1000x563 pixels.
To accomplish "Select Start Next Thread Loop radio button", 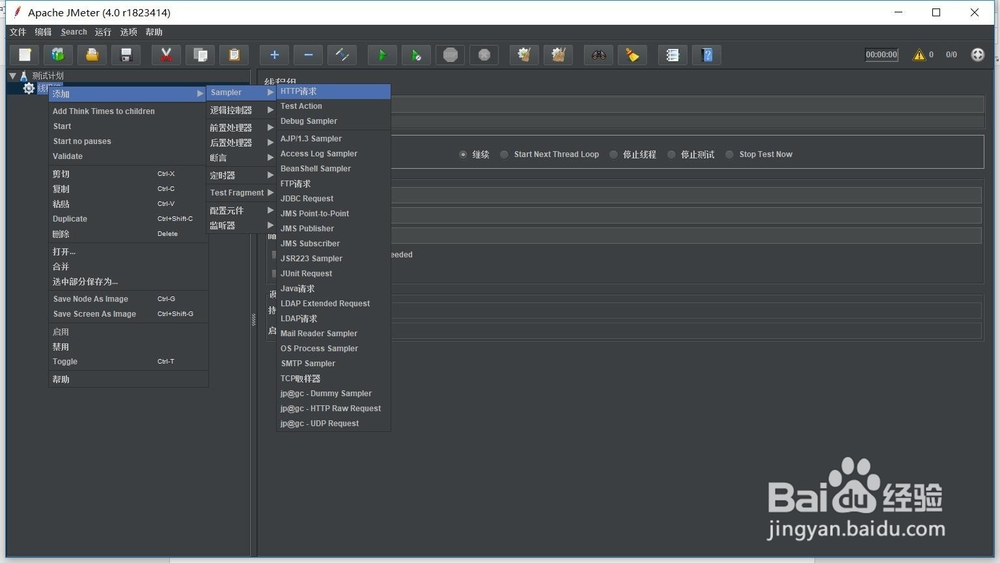I will click(504, 154).
